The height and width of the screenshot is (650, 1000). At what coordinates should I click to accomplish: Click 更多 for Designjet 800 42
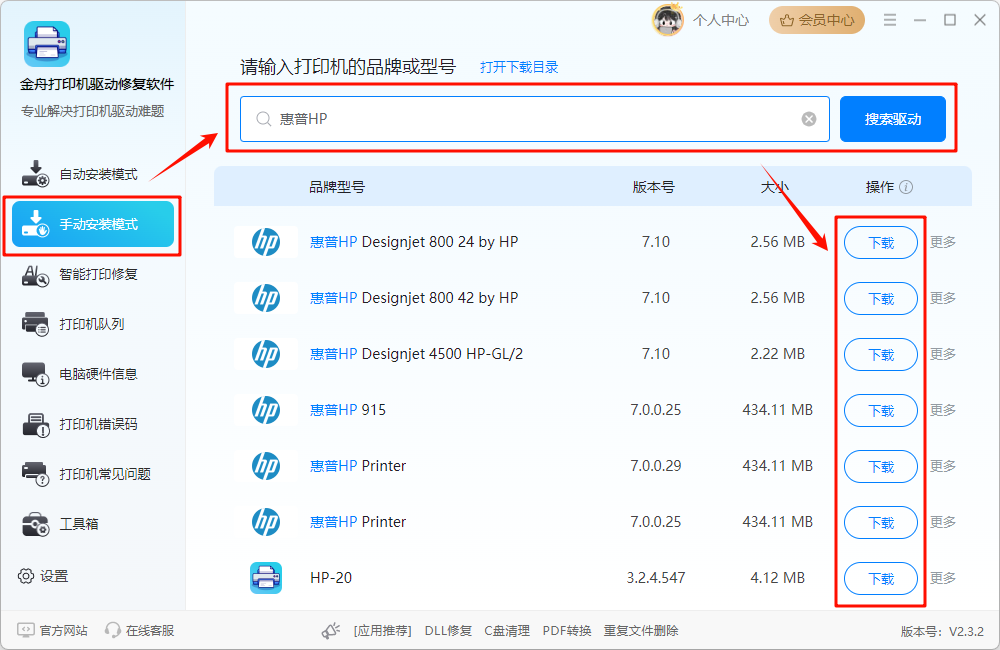[943, 298]
